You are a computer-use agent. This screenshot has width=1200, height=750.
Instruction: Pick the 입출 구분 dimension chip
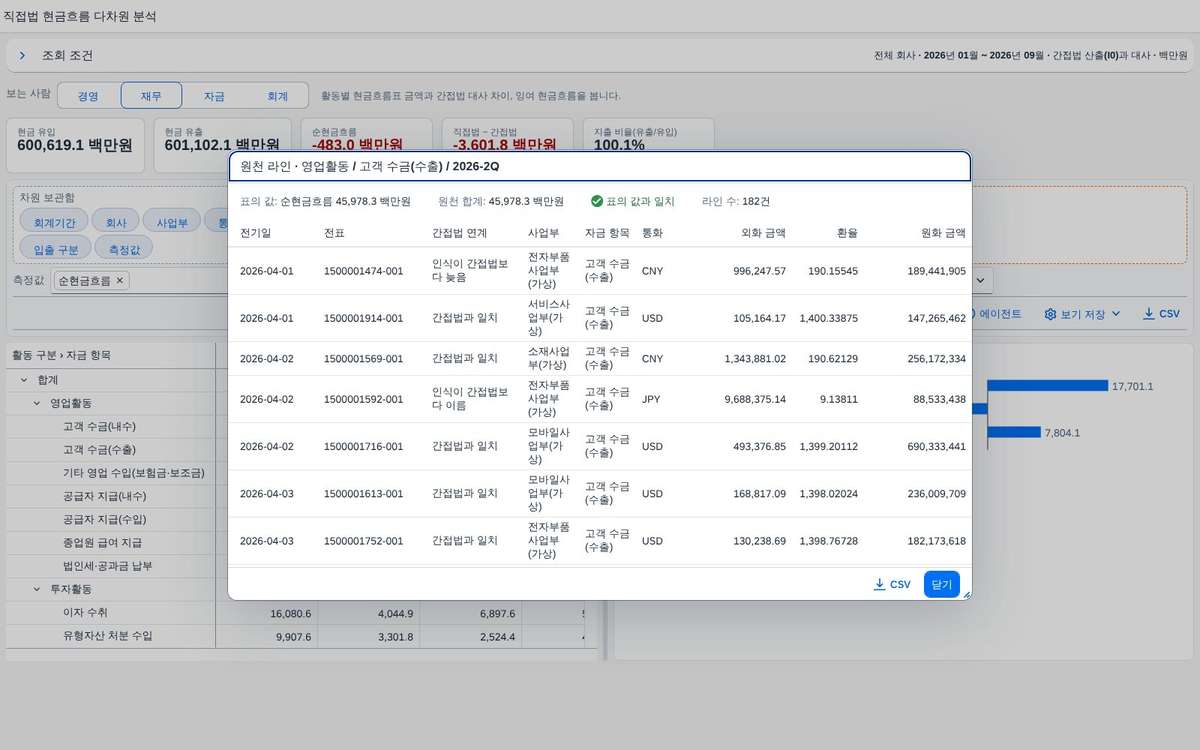coord(57,249)
